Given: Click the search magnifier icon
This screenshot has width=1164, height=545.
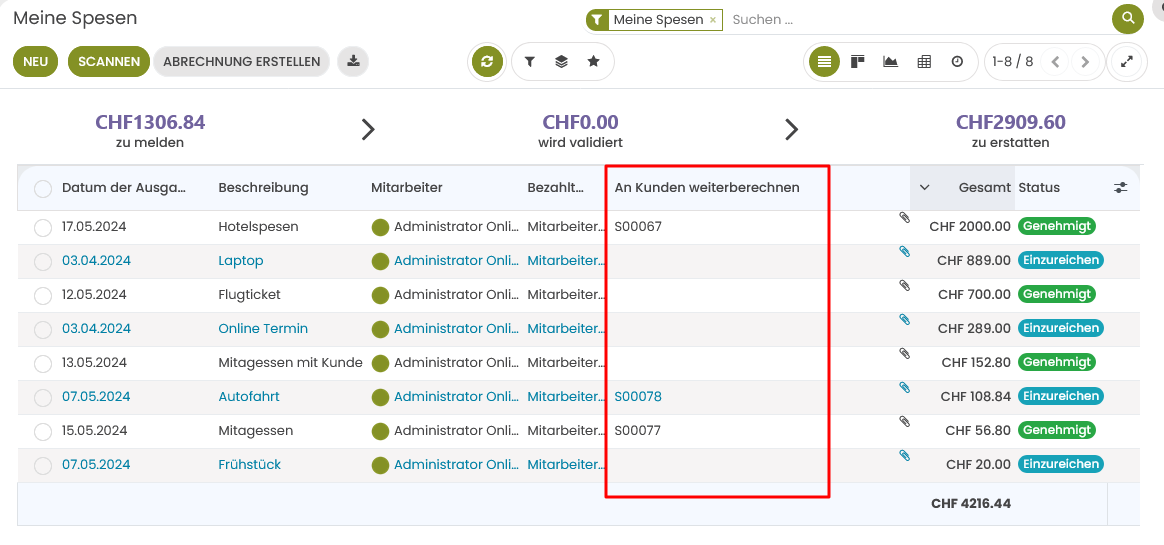Looking at the screenshot, I should click(x=1127, y=19).
